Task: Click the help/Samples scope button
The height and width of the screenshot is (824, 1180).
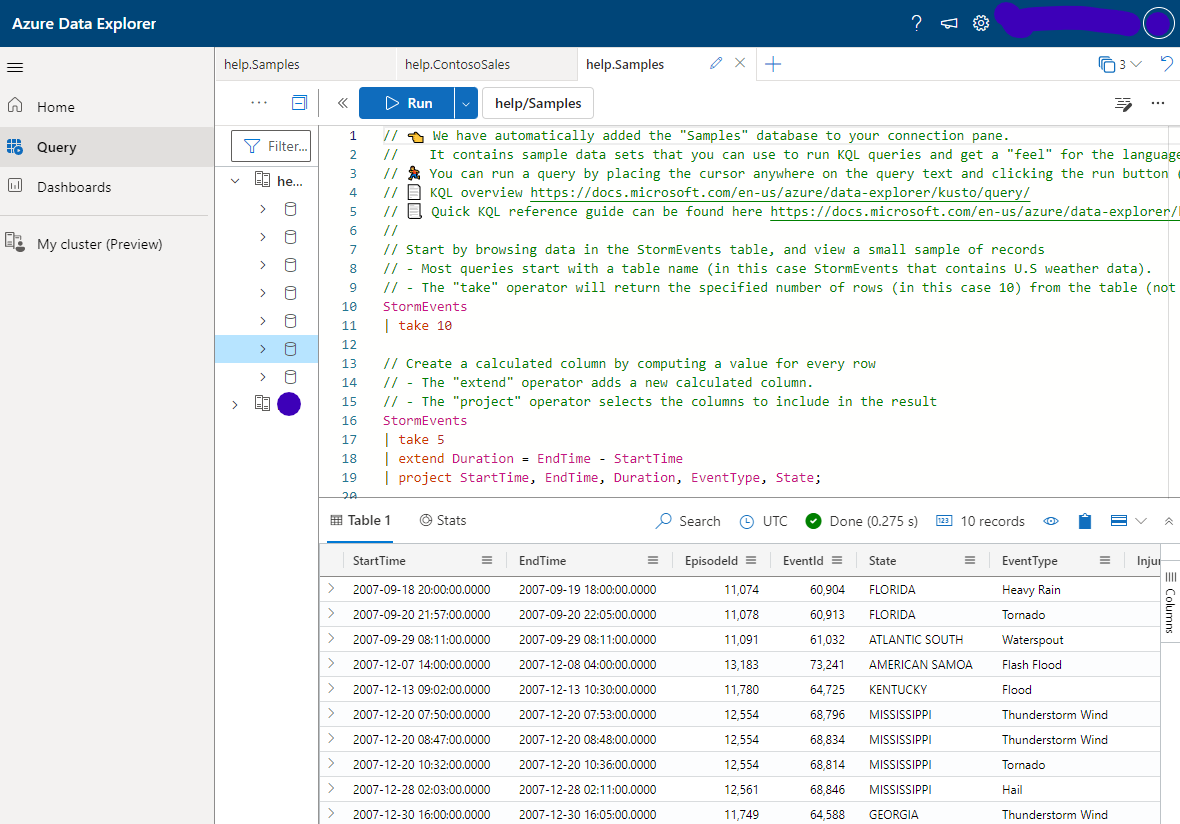Action: (538, 103)
